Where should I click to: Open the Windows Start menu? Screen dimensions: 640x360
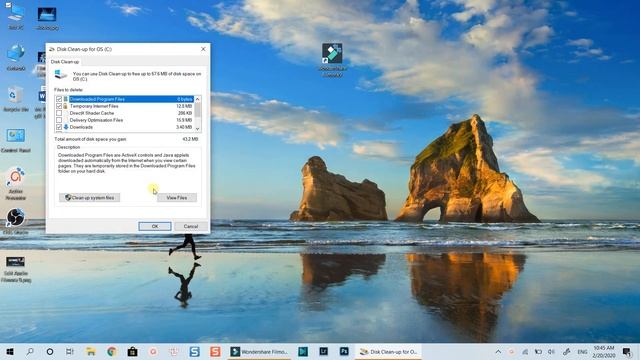pyautogui.click(x=10, y=351)
